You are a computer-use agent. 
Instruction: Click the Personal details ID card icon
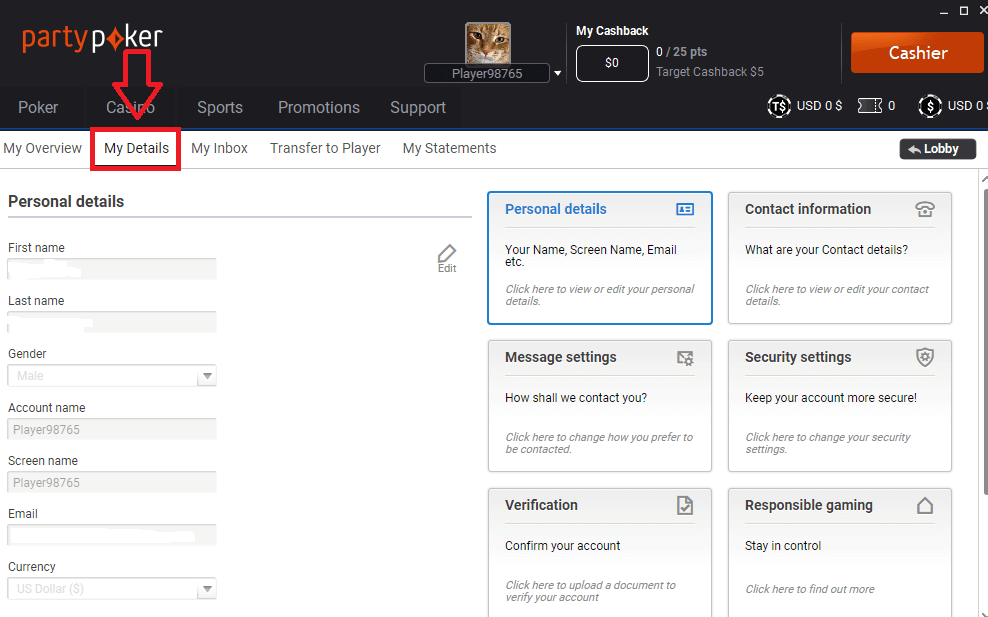pyautogui.click(x=685, y=209)
